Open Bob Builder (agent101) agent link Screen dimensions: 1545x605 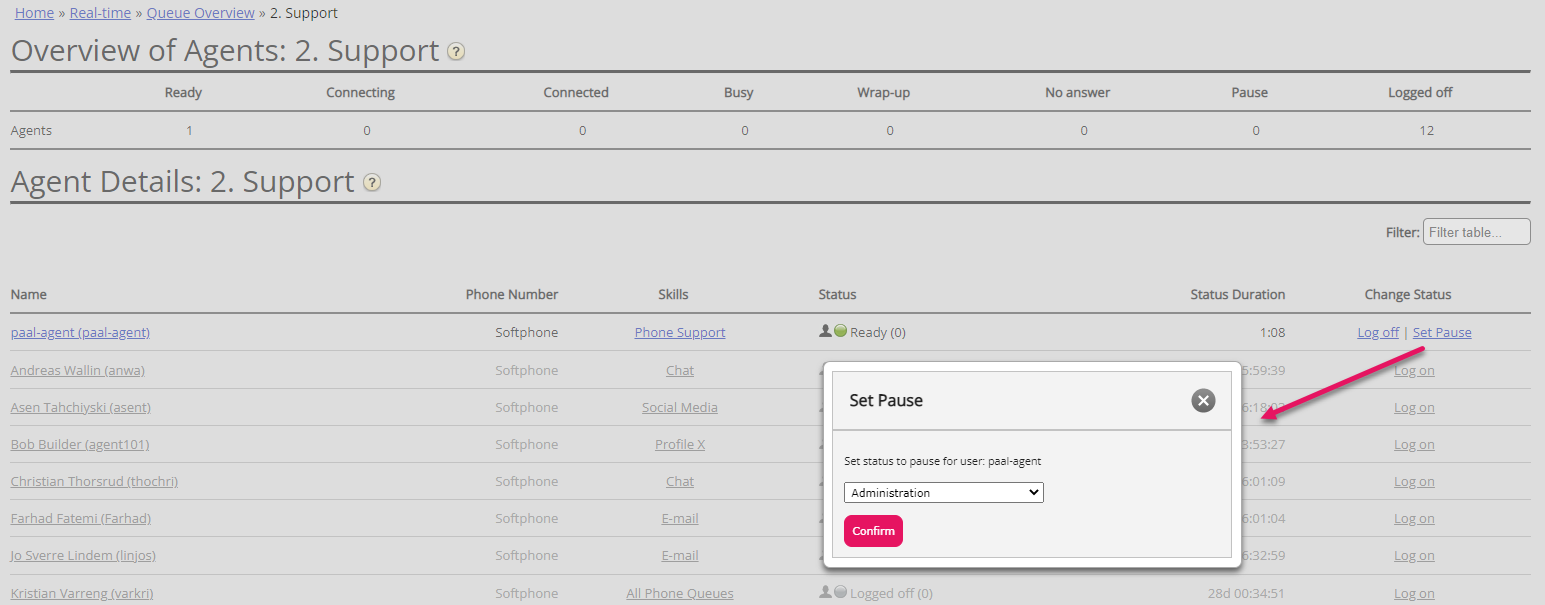tap(80, 444)
